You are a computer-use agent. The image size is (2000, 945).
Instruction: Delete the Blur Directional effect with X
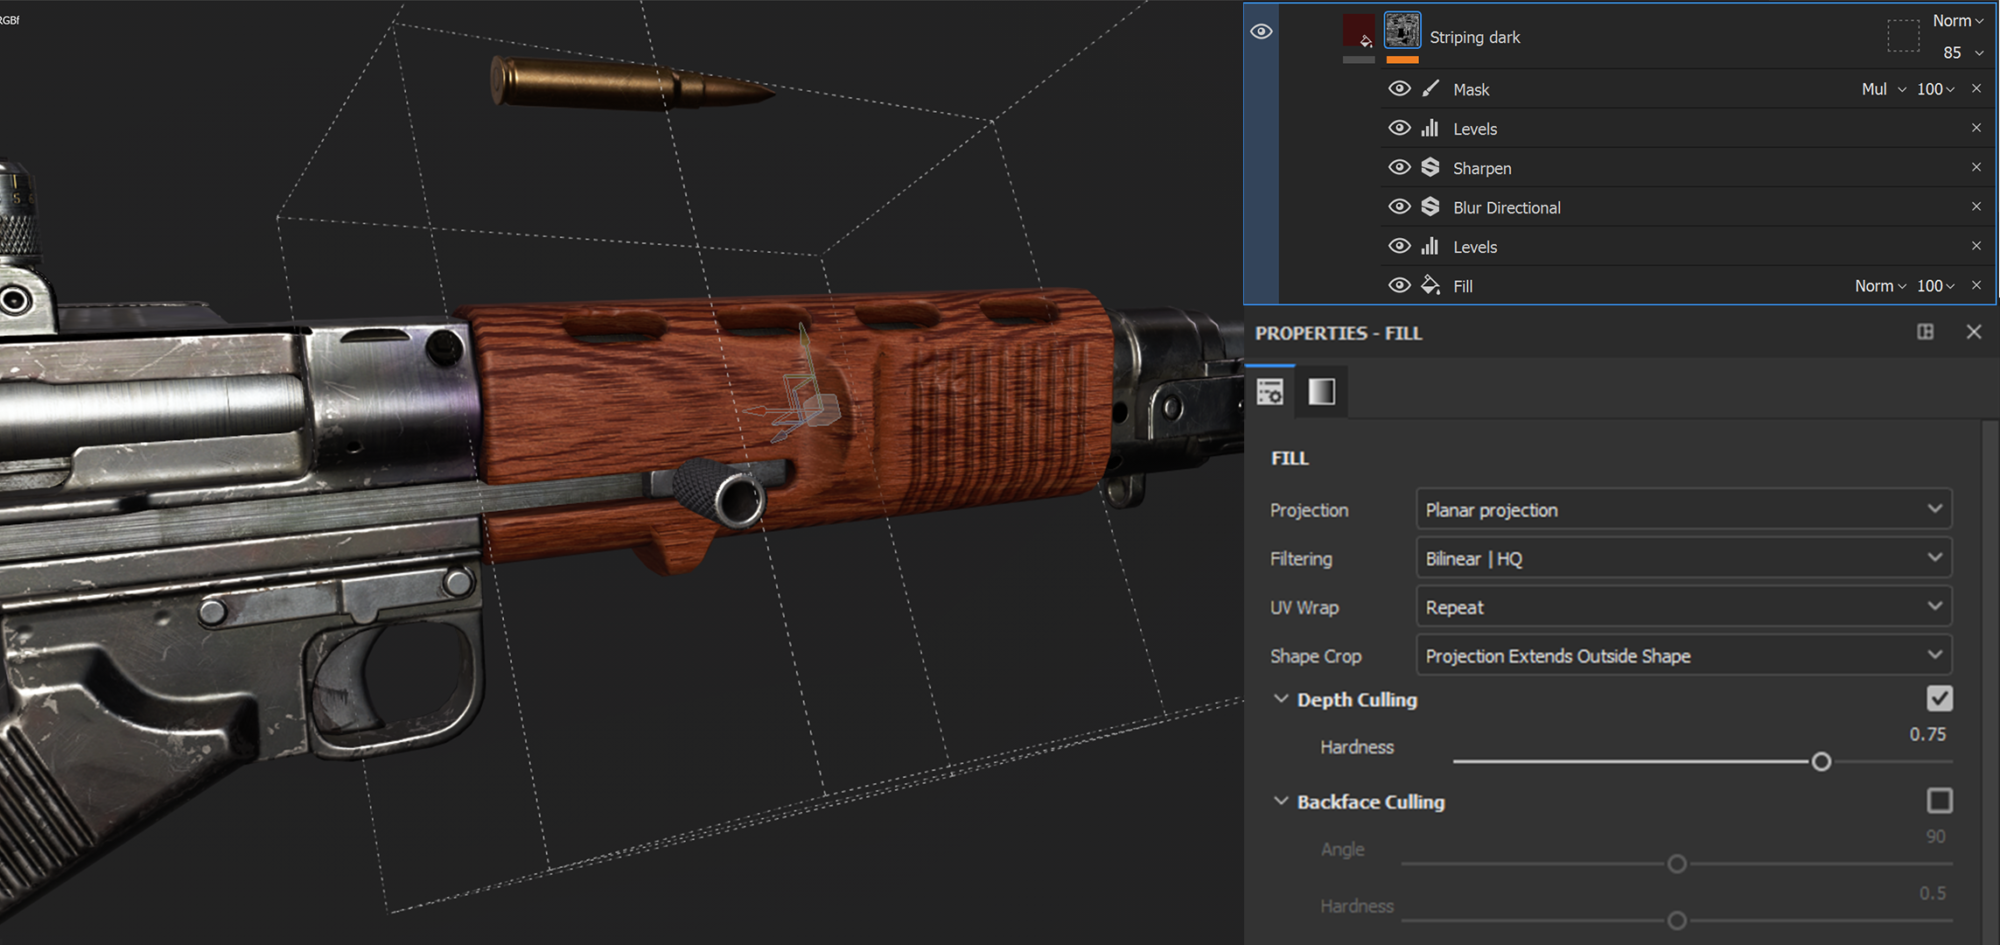pos(1976,206)
